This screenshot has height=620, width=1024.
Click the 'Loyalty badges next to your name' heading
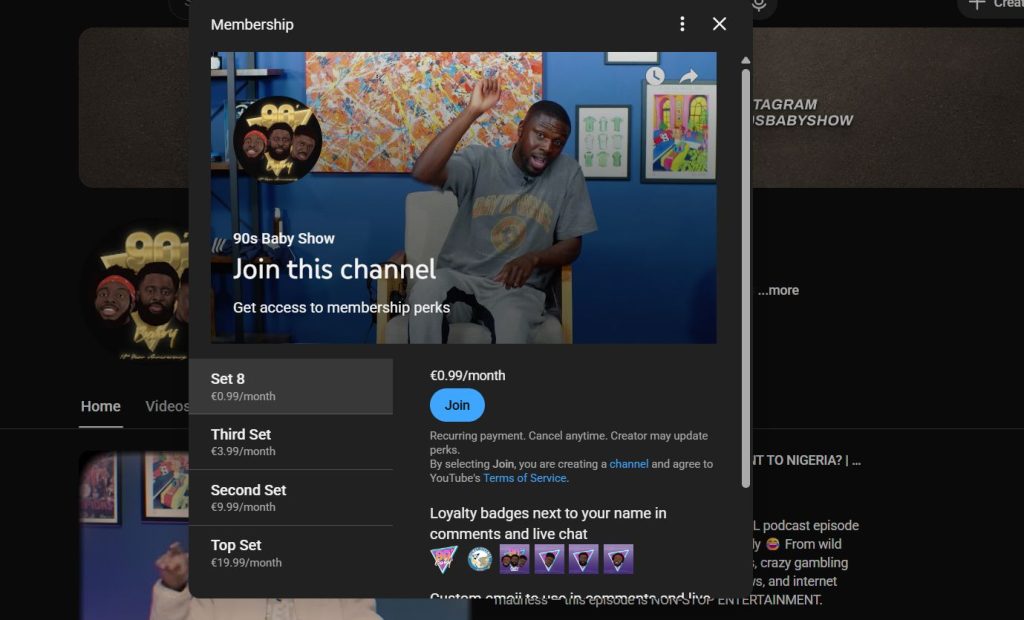(548, 523)
